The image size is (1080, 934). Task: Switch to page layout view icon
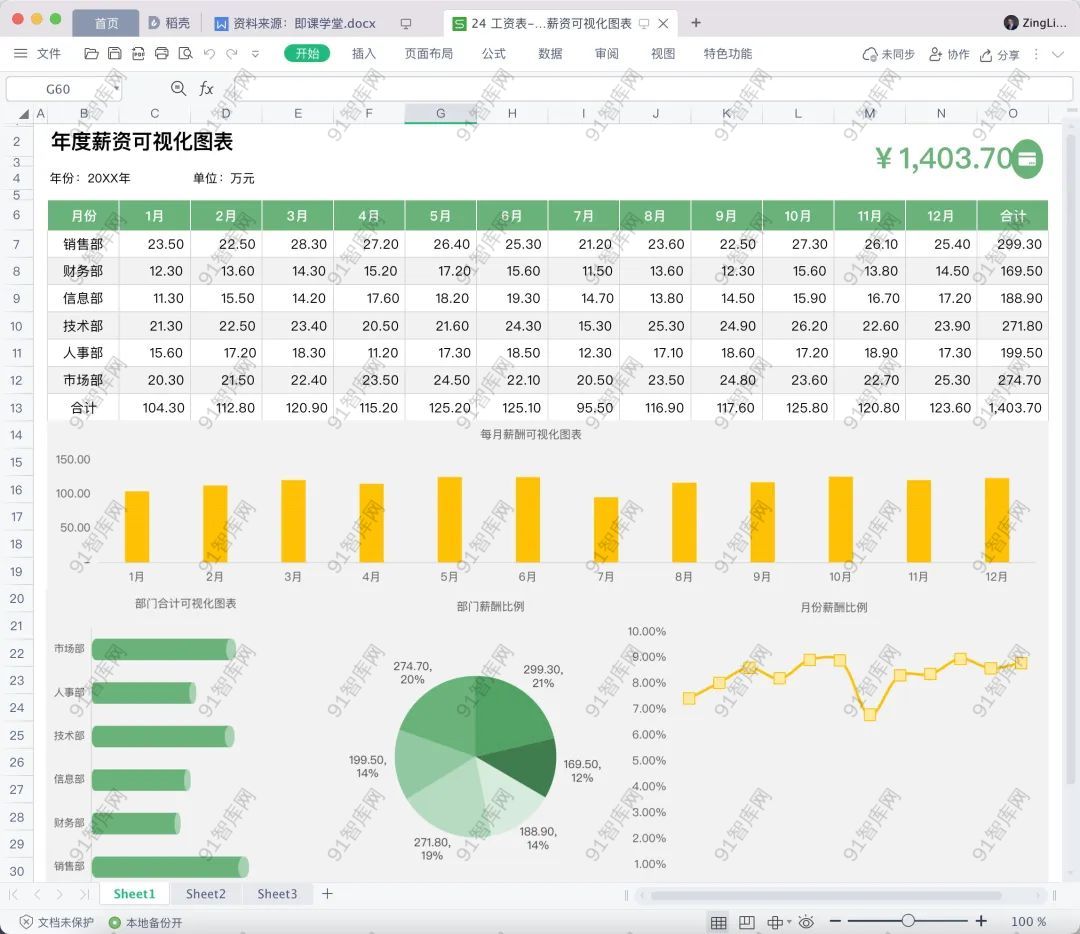(746, 922)
